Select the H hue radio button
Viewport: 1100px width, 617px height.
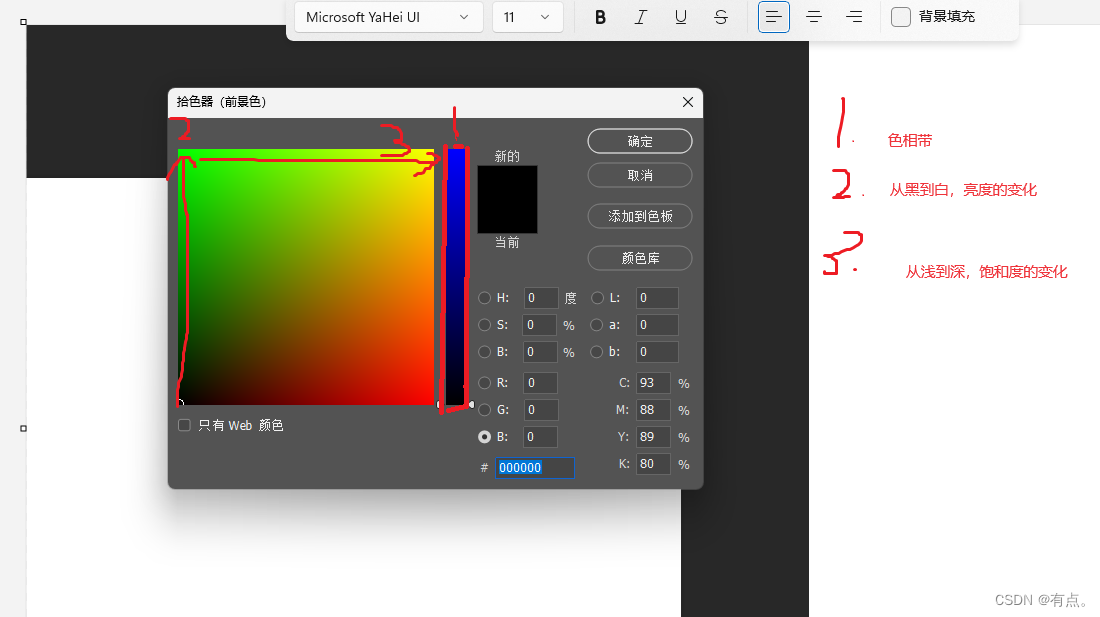[x=484, y=298]
